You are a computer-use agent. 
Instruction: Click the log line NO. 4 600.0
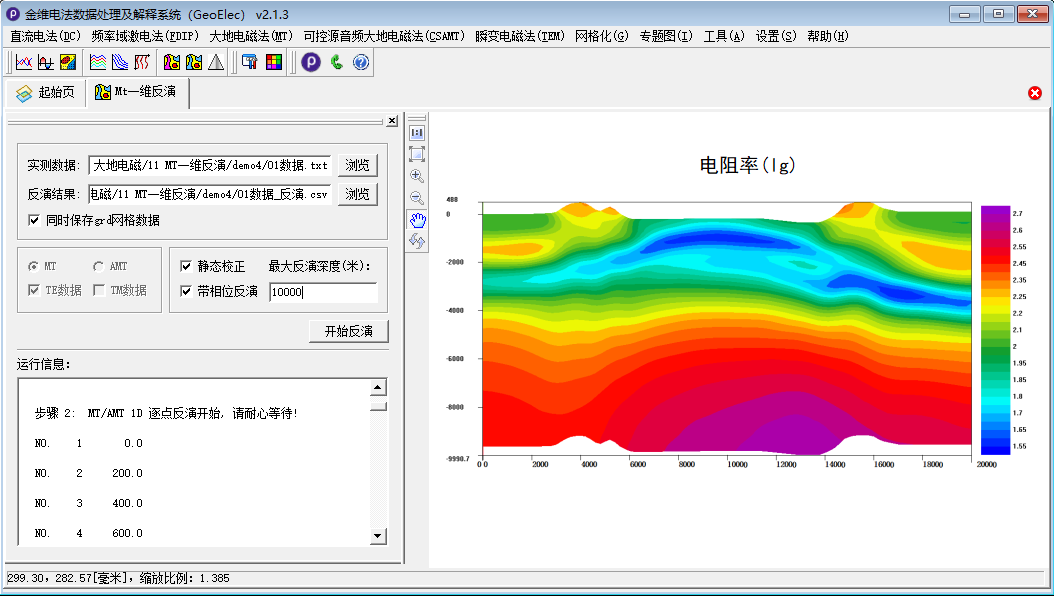(x=89, y=534)
